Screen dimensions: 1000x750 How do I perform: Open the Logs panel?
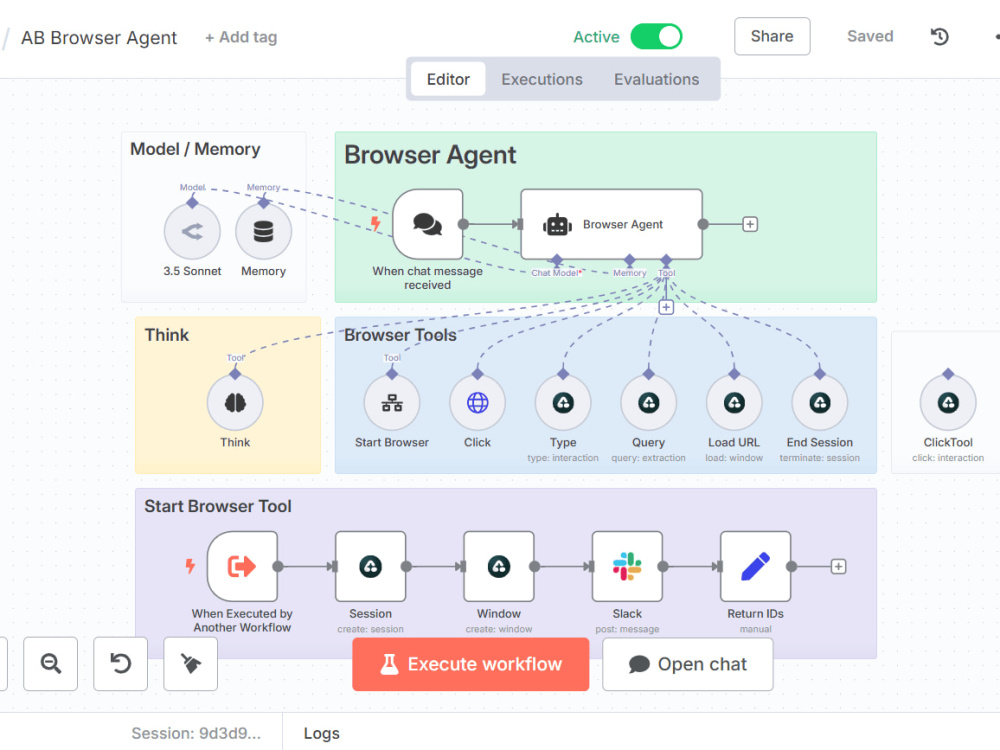321,733
